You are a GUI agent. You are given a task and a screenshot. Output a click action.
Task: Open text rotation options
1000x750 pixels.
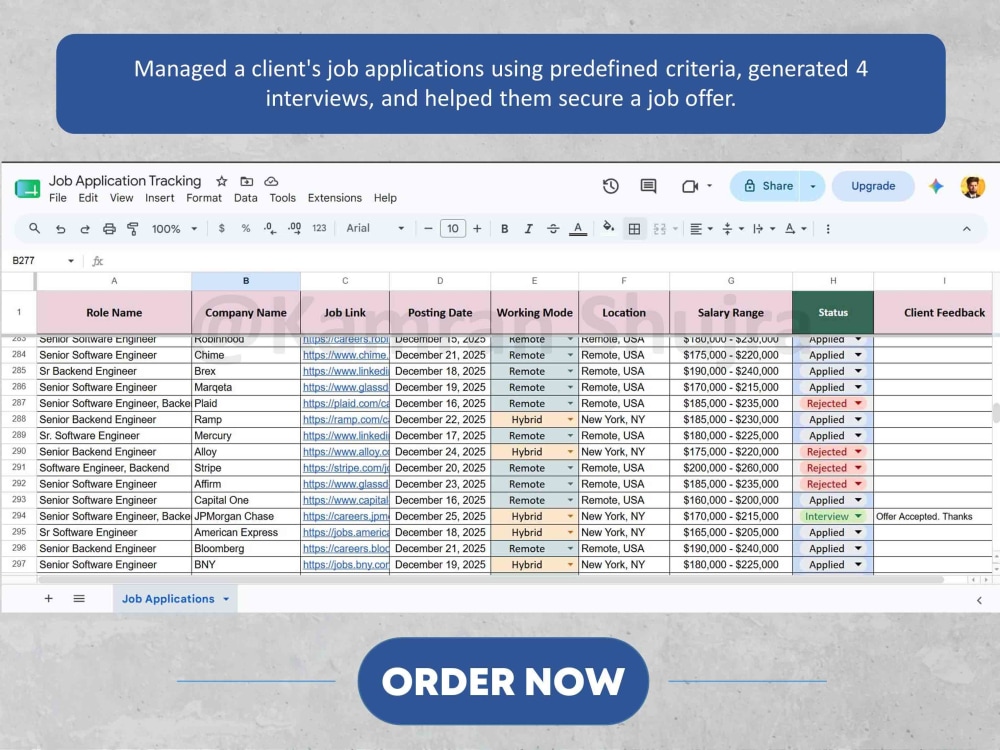pos(795,229)
